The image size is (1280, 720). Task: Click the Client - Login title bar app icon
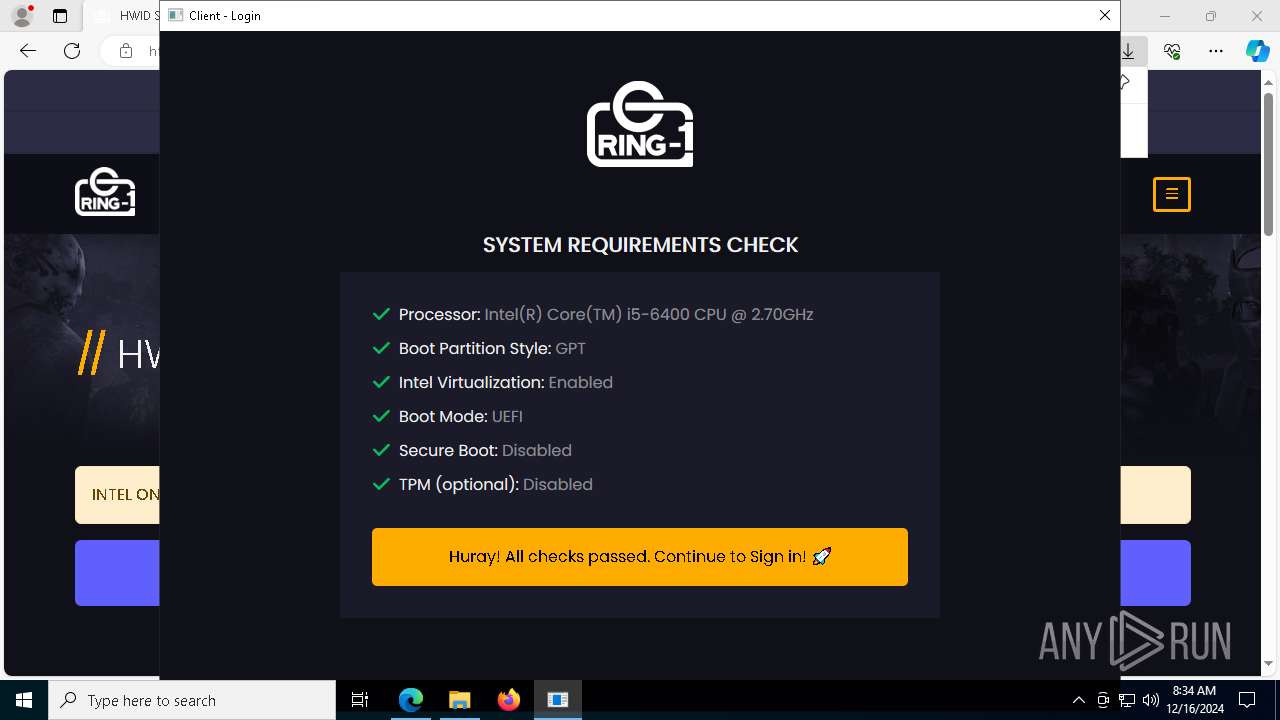pos(175,15)
